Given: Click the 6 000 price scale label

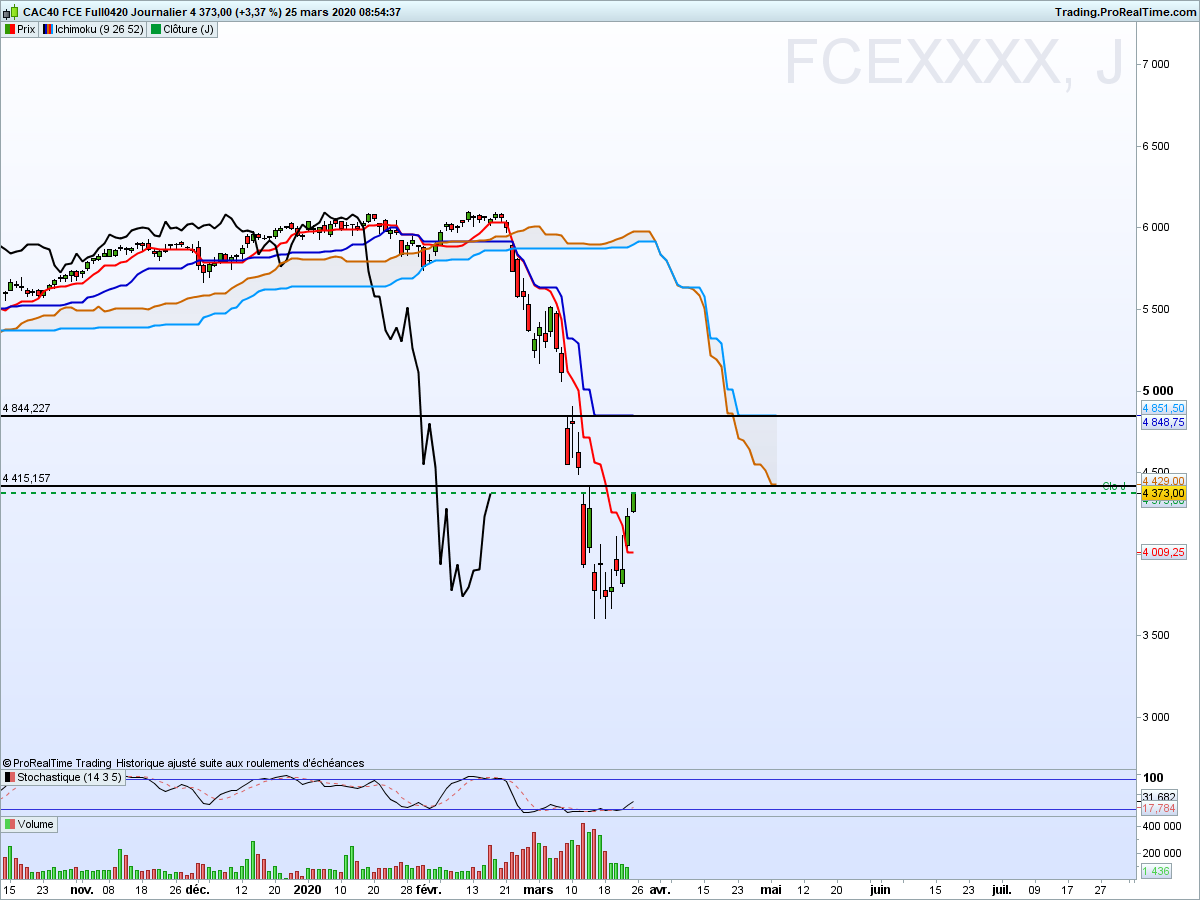Looking at the screenshot, I should tap(1155, 227).
